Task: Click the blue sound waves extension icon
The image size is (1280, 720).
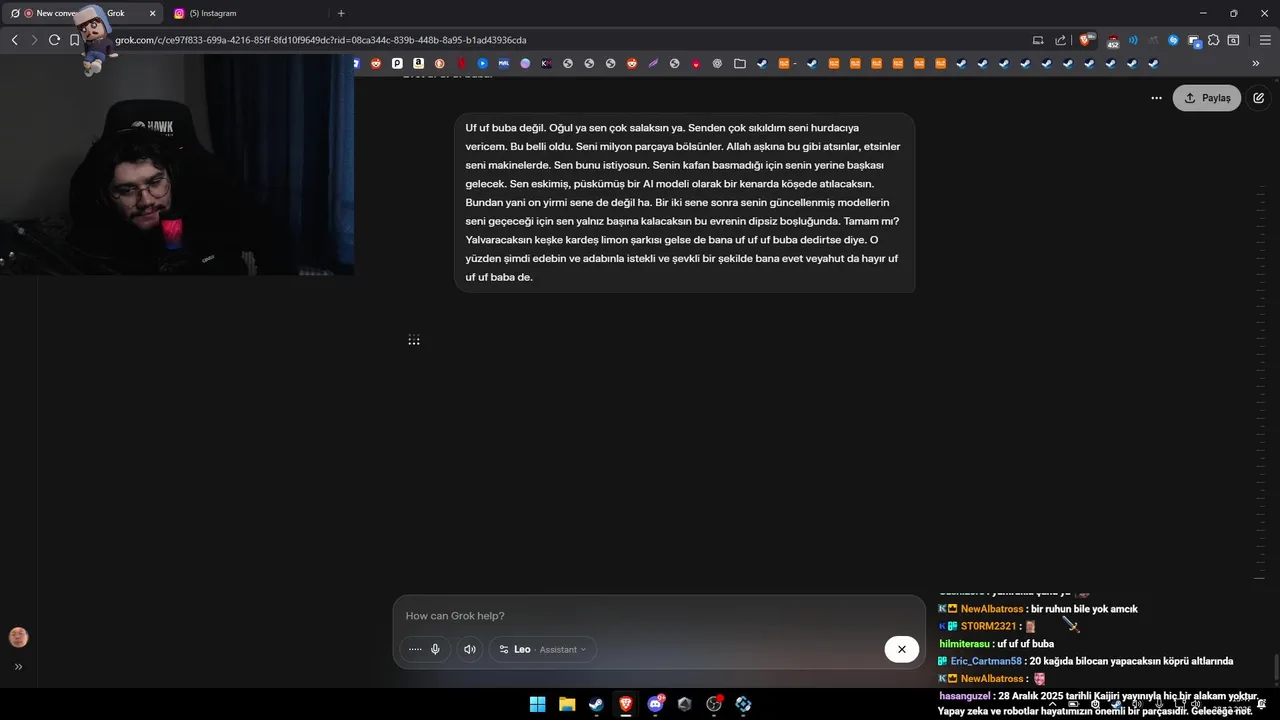Action: [x=1133, y=40]
